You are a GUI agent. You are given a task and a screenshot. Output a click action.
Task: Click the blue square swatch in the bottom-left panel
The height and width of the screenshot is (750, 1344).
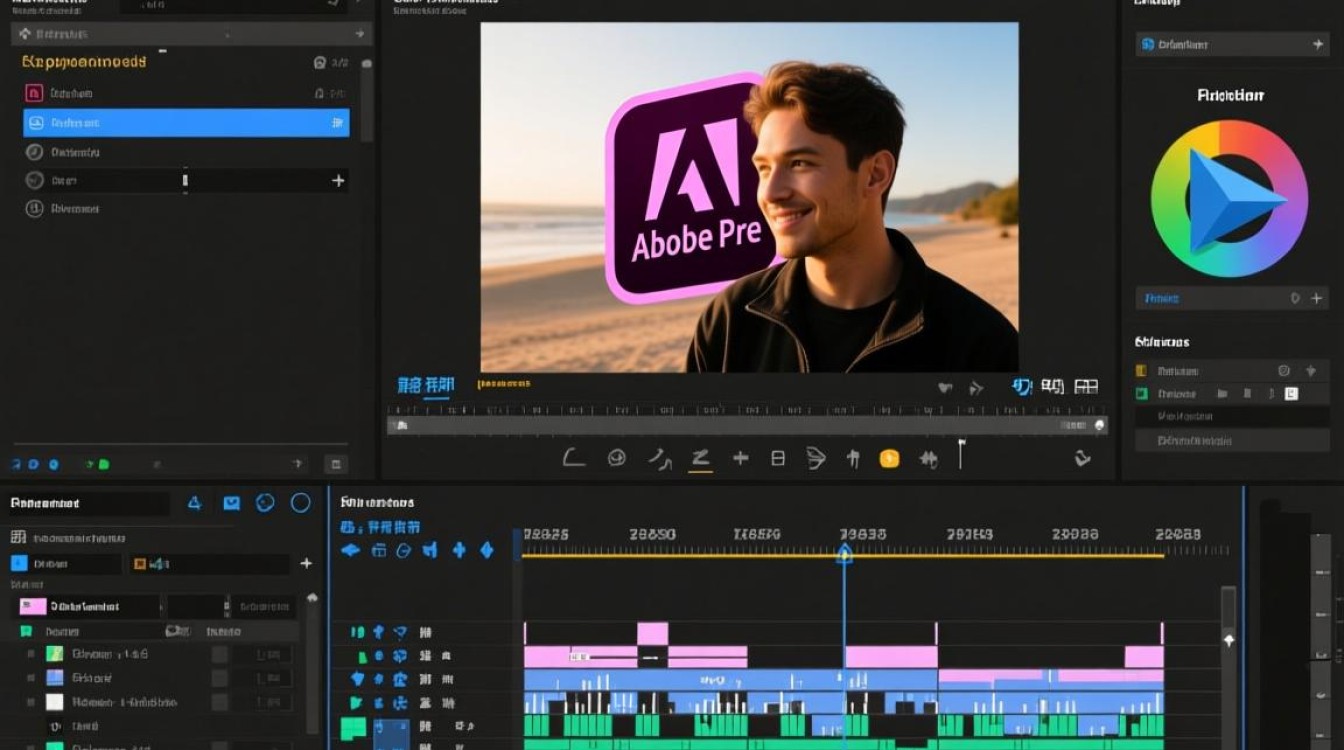pyautogui.click(x=18, y=564)
